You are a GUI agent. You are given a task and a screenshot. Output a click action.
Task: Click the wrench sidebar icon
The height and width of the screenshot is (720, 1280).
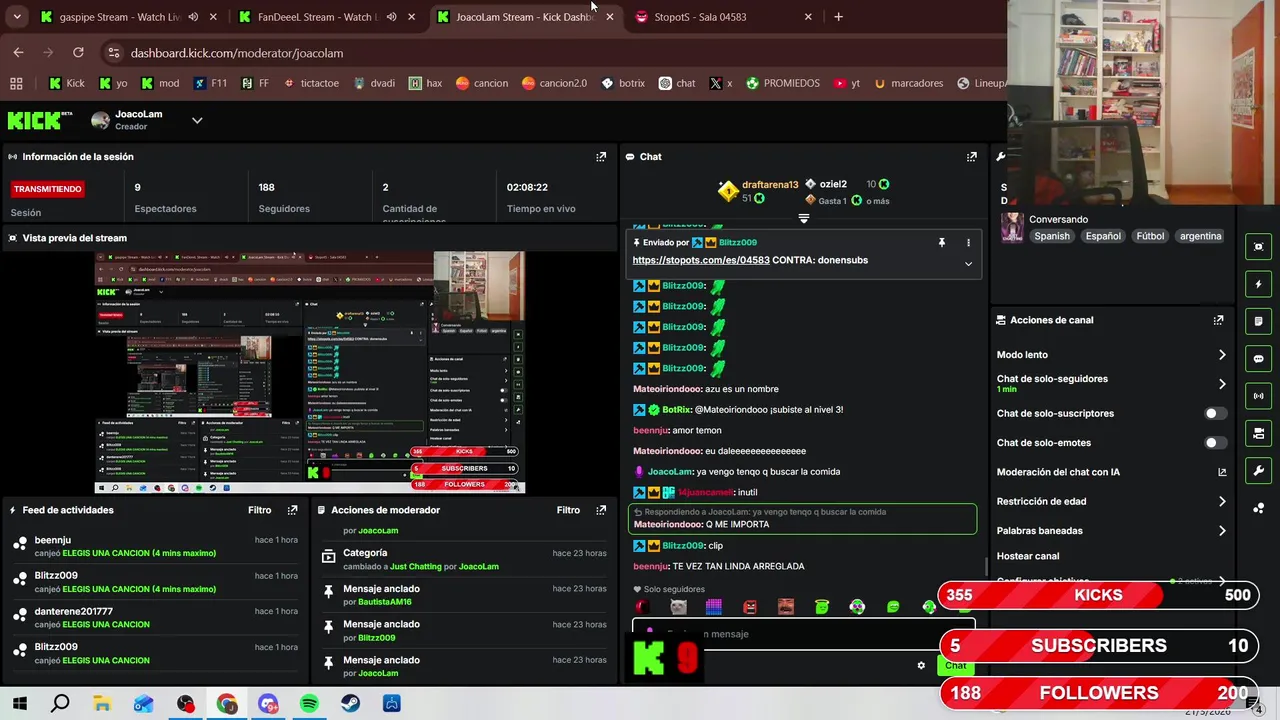1258,471
